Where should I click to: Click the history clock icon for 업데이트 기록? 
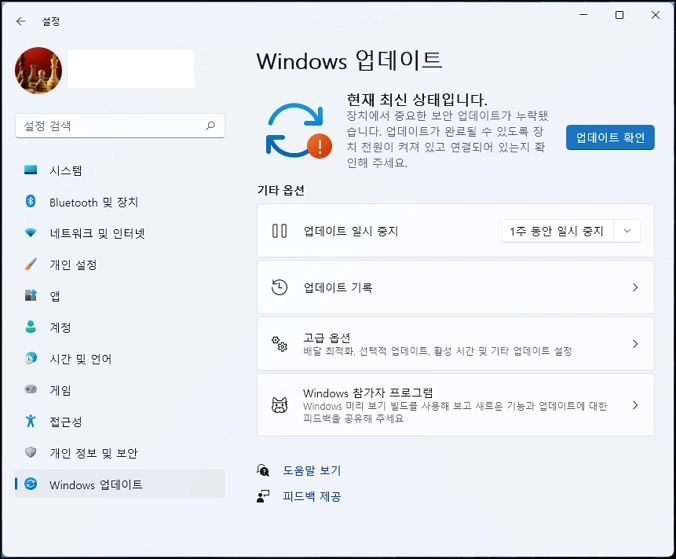[x=279, y=287]
